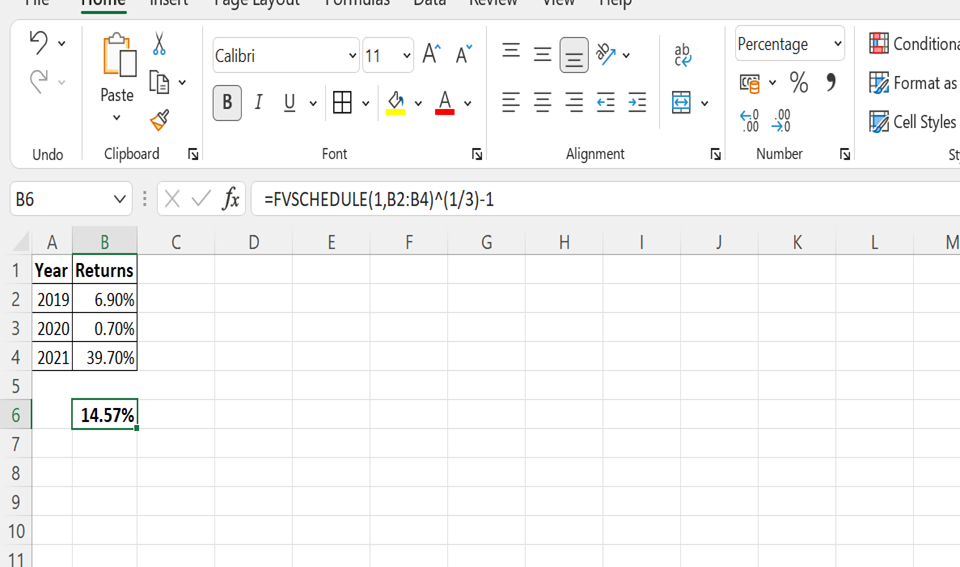
Task: Click Format as Table
Action: [x=913, y=83]
